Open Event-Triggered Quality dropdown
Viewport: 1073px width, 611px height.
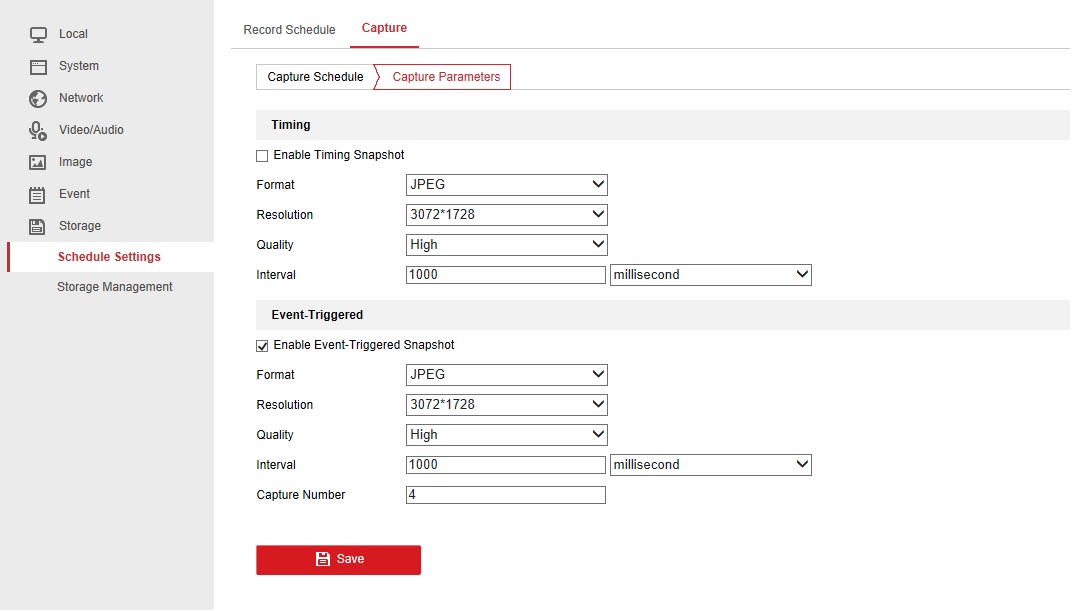point(507,435)
